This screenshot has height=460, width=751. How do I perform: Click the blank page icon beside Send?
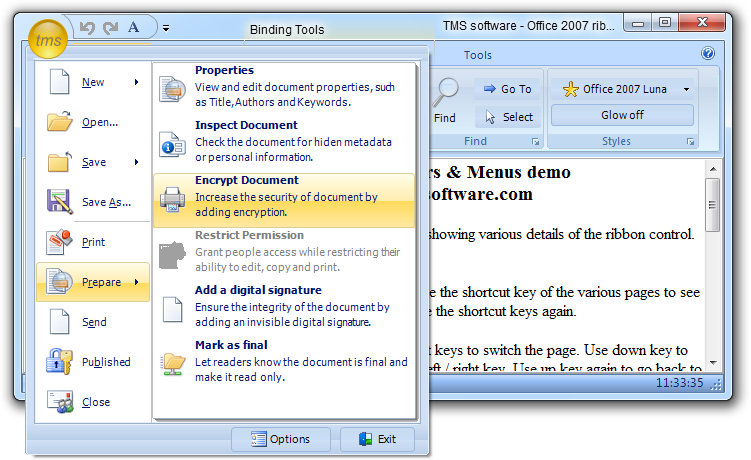coord(60,321)
